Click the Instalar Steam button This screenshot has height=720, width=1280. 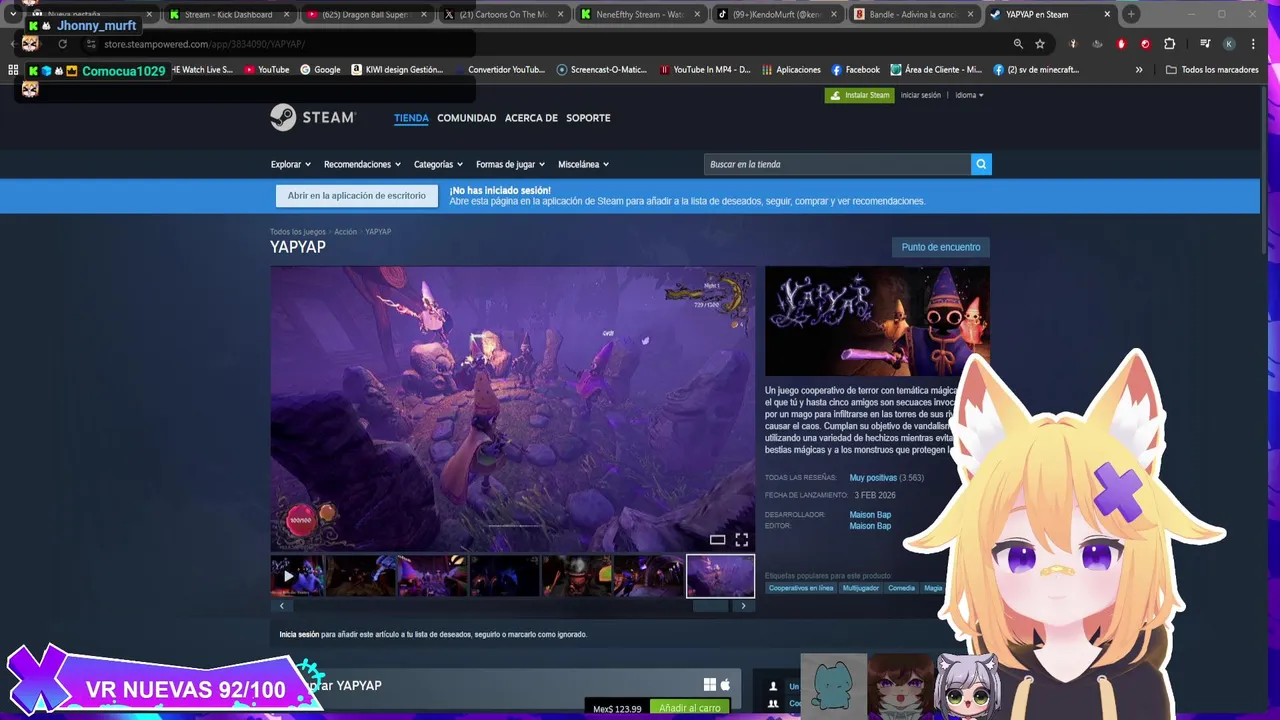click(860, 95)
